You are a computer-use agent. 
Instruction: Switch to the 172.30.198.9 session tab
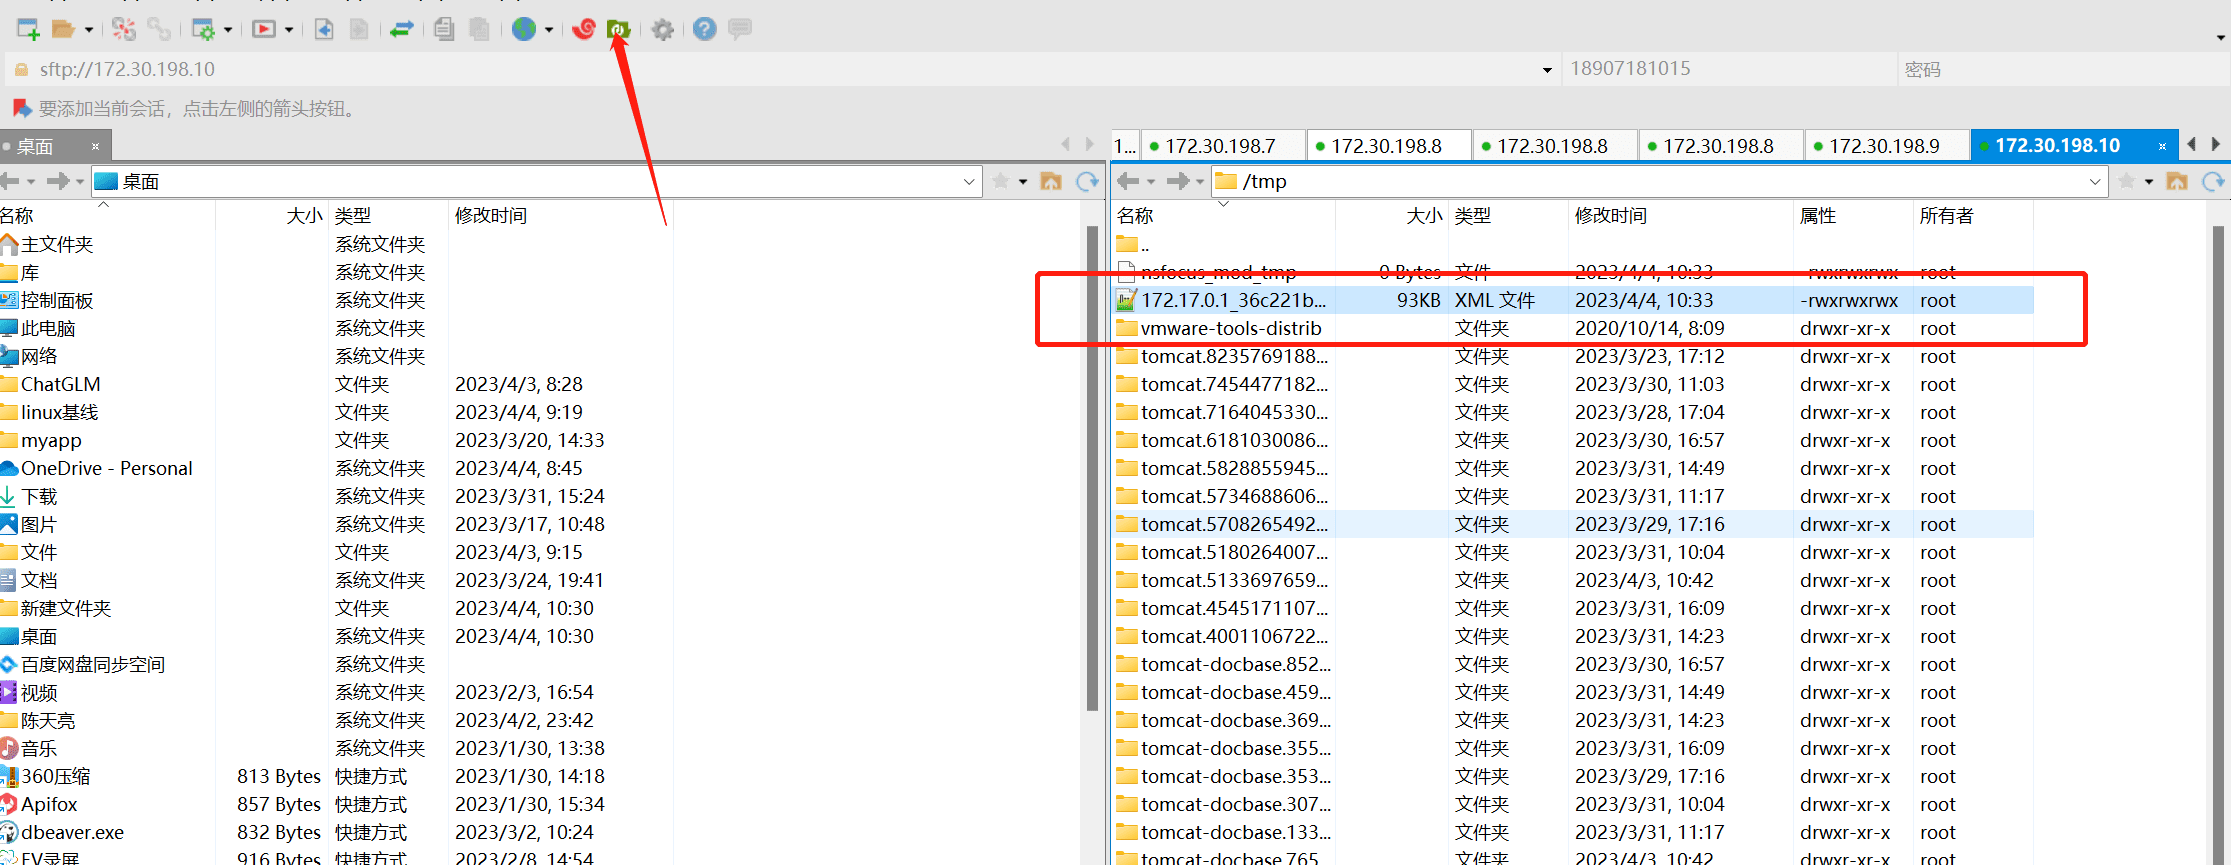(1887, 146)
